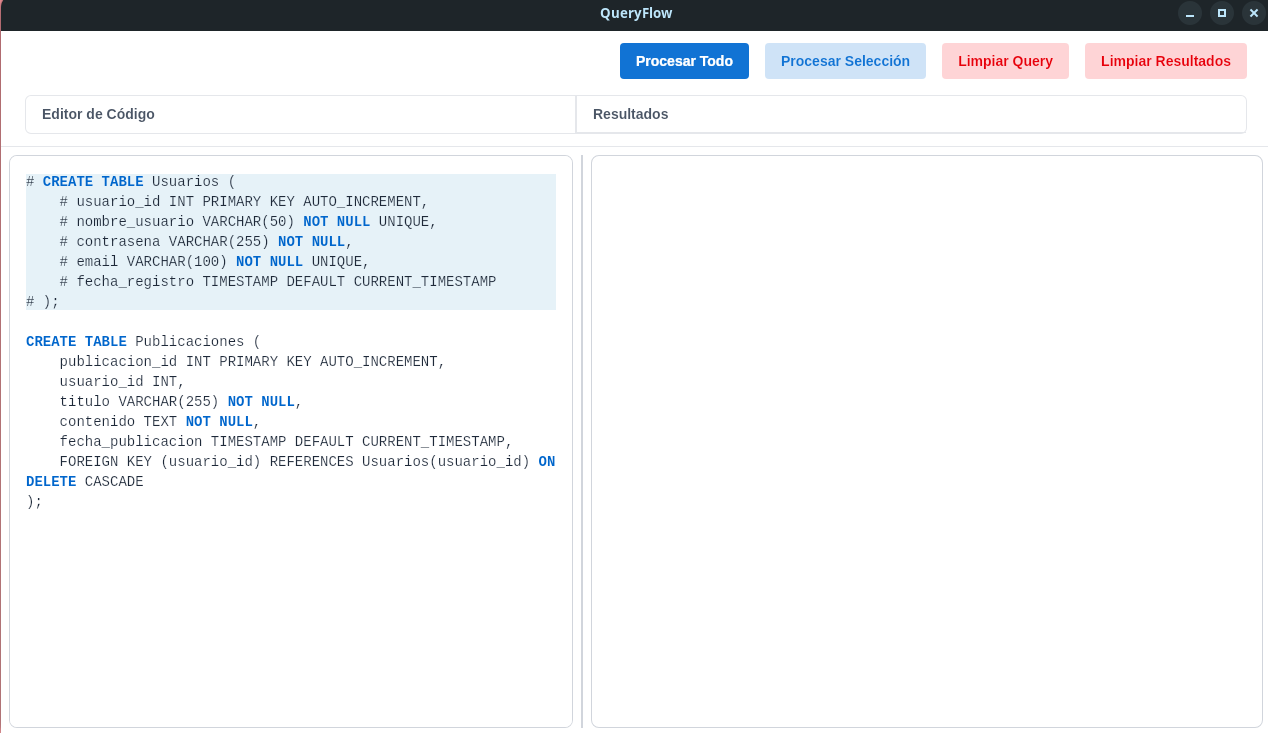1268x733 pixels.
Task: Place cursor on commented CREATE TABLE Usuarios line
Action: pyautogui.click(x=131, y=182)
